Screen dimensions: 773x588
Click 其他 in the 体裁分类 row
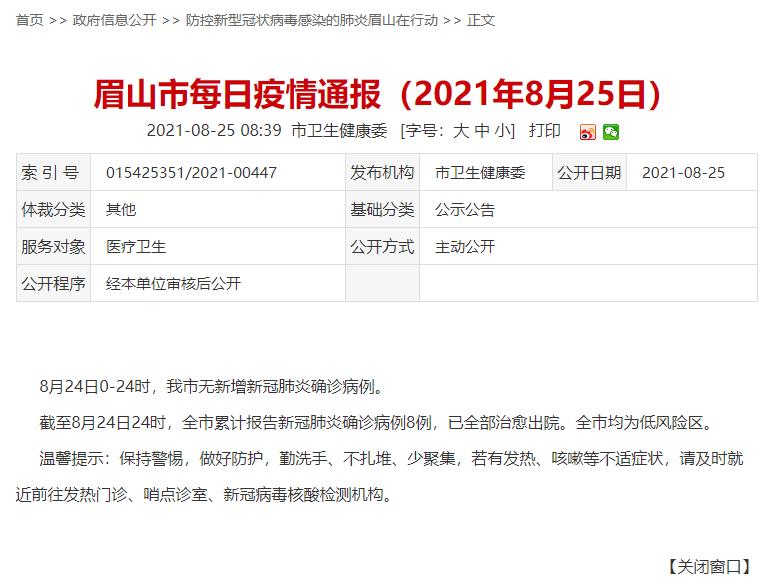pyautogui.click(x=121, y=210)
